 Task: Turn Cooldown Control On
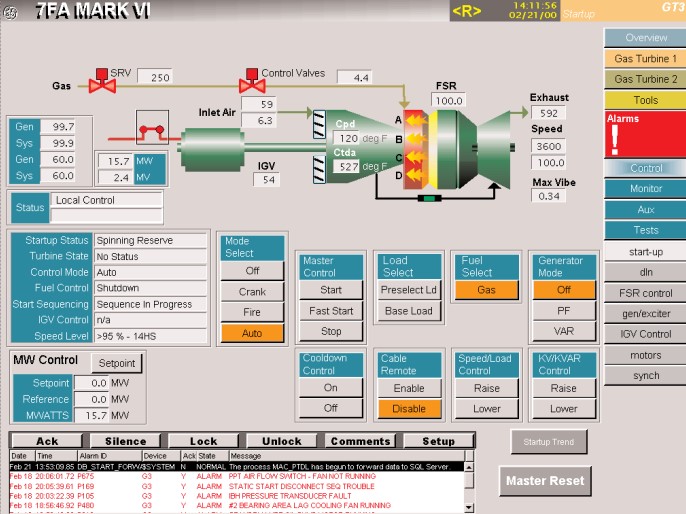point(331,388)
